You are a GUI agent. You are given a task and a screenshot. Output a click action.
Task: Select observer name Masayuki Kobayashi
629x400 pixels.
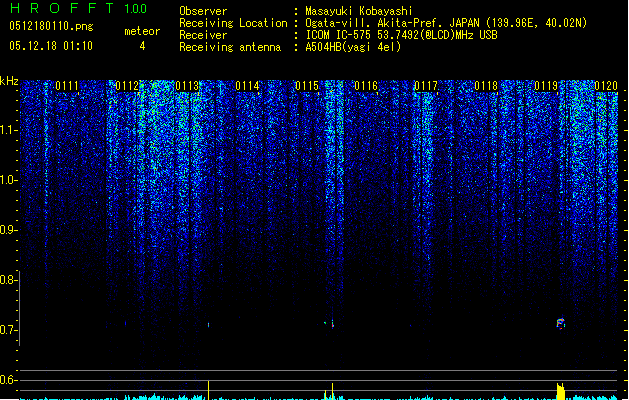coord(359,11)
